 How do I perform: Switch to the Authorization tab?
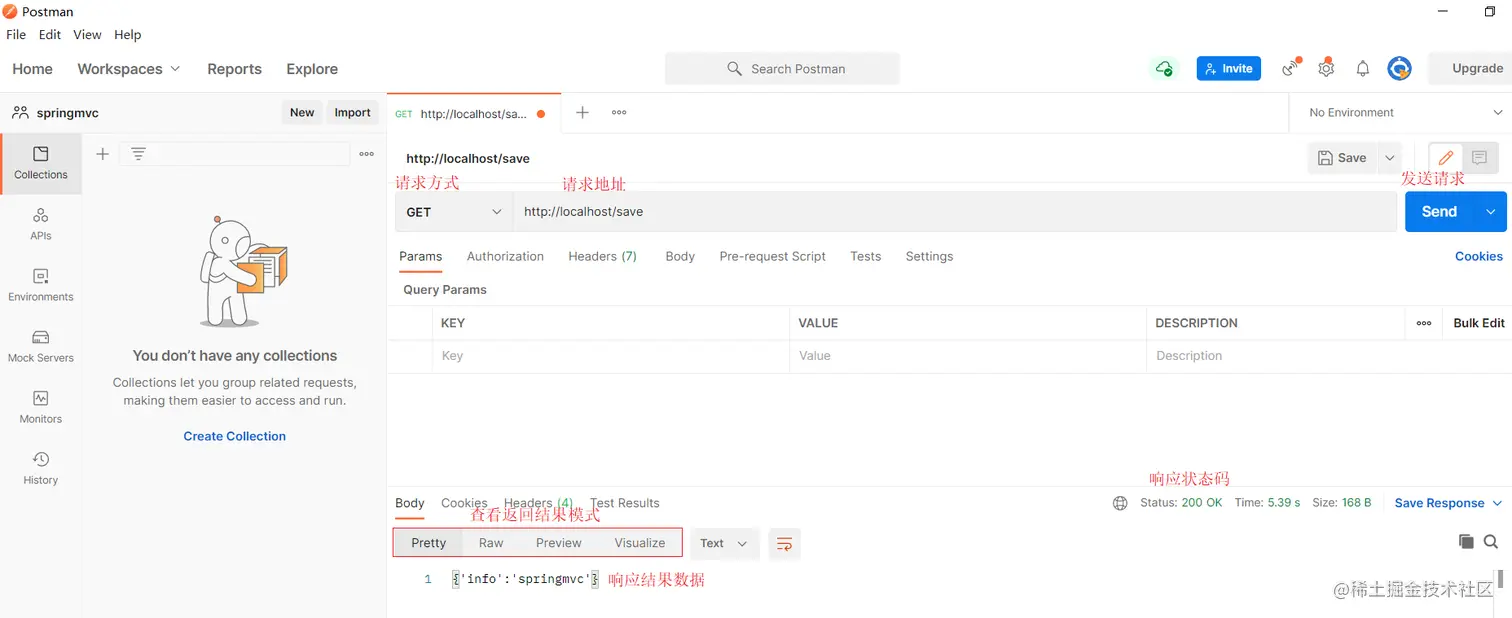point(505,256)
